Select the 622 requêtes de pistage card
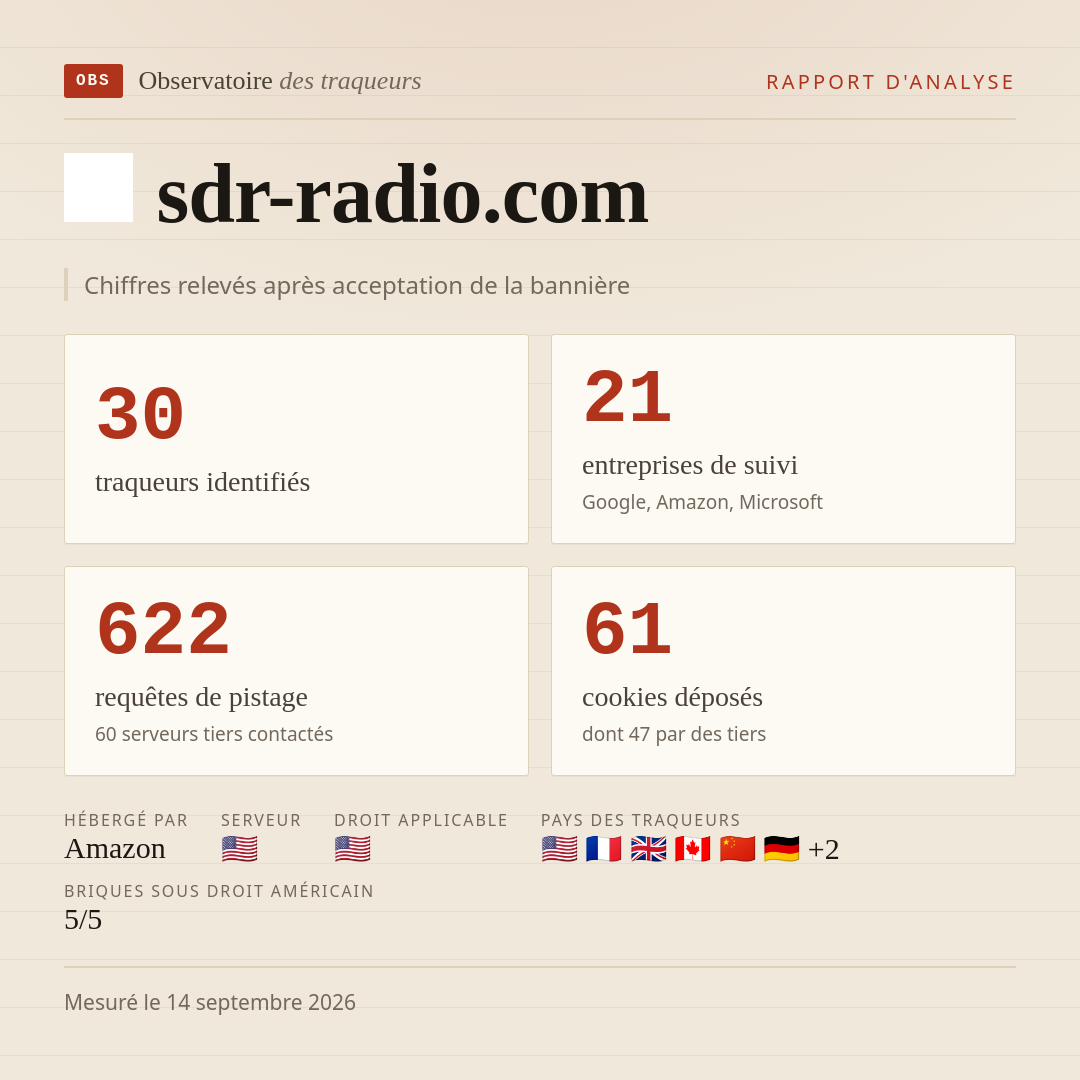This screenshot has height=1080, width=1080. click(x=296, y=671)
